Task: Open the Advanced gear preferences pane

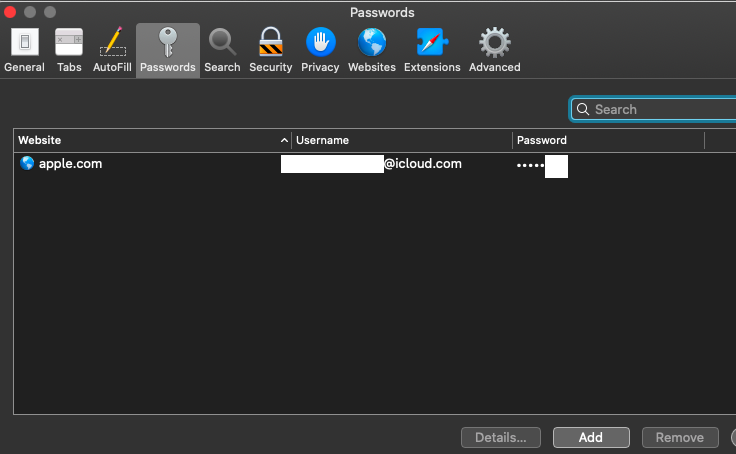Action: pyautogui.click(x=495, y=50)
